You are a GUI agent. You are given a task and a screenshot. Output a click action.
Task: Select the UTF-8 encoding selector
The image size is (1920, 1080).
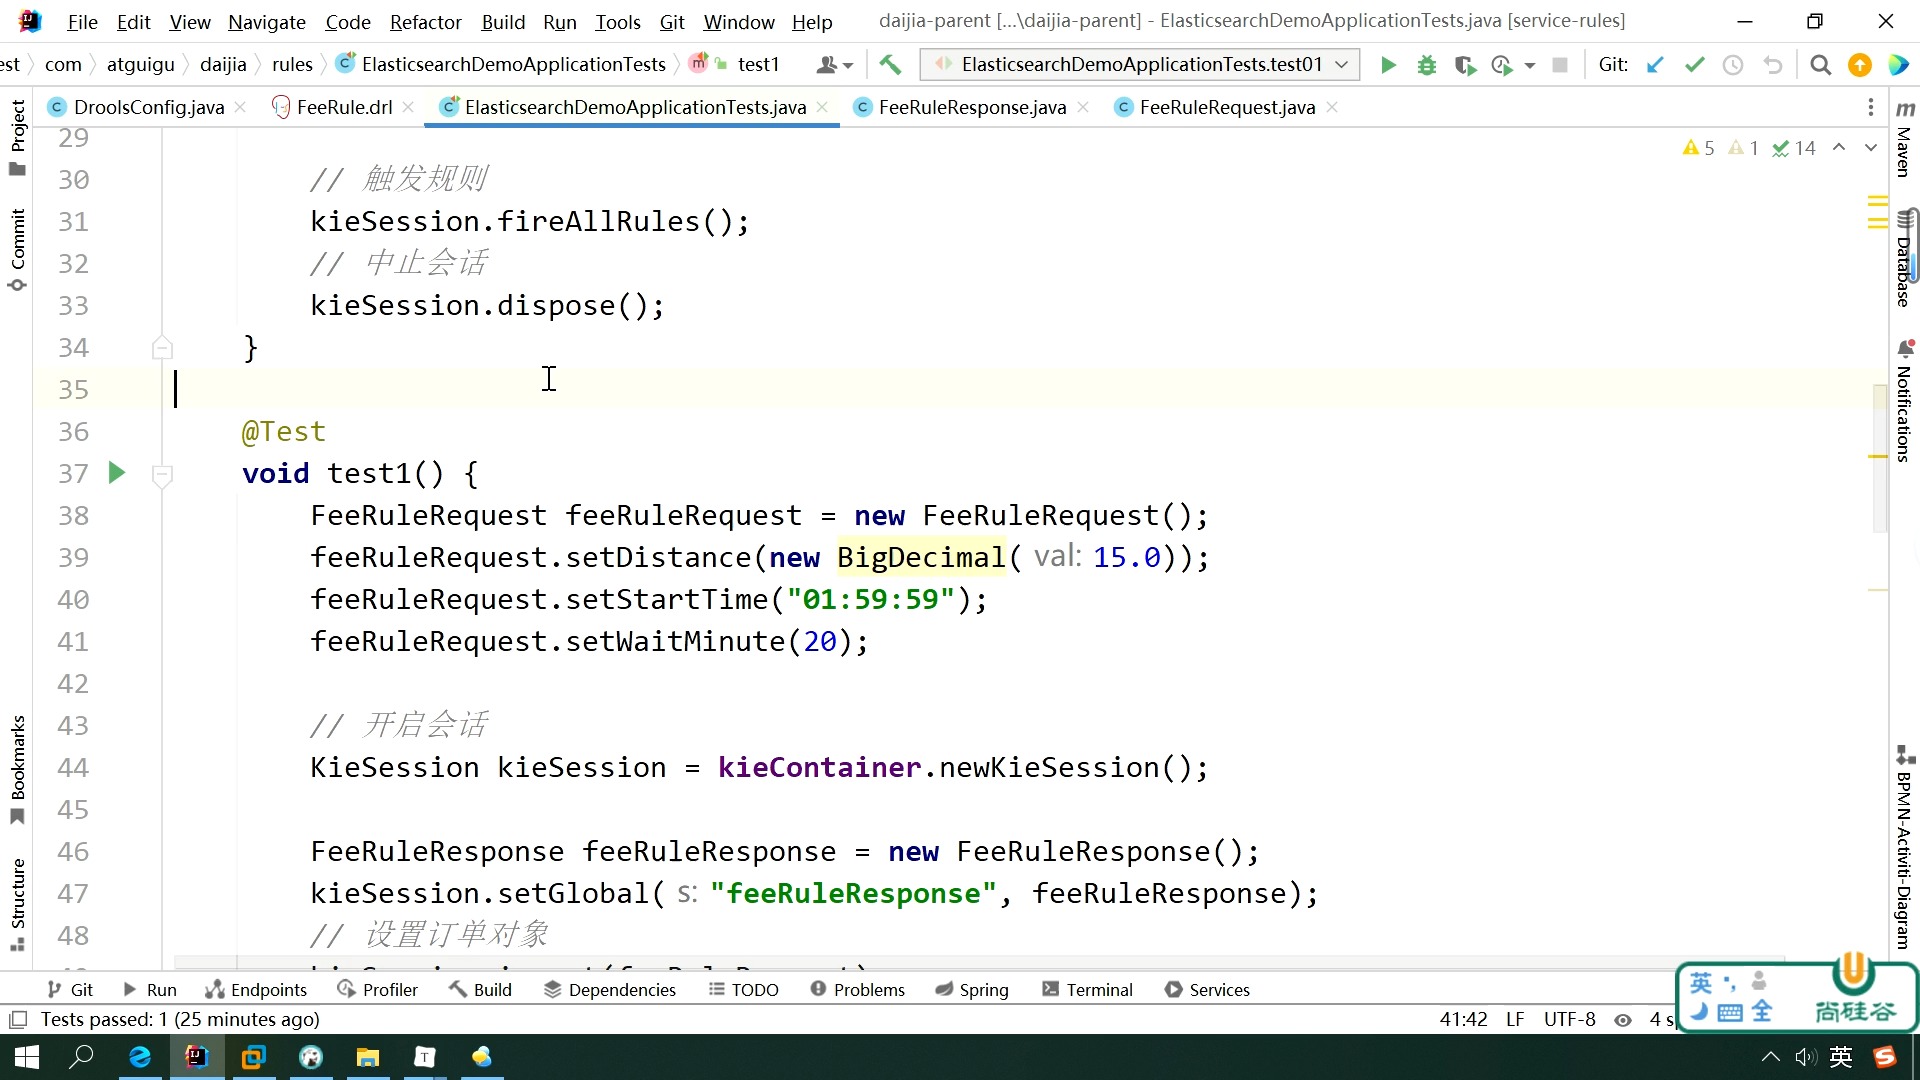click(x=1569, y=1020)
